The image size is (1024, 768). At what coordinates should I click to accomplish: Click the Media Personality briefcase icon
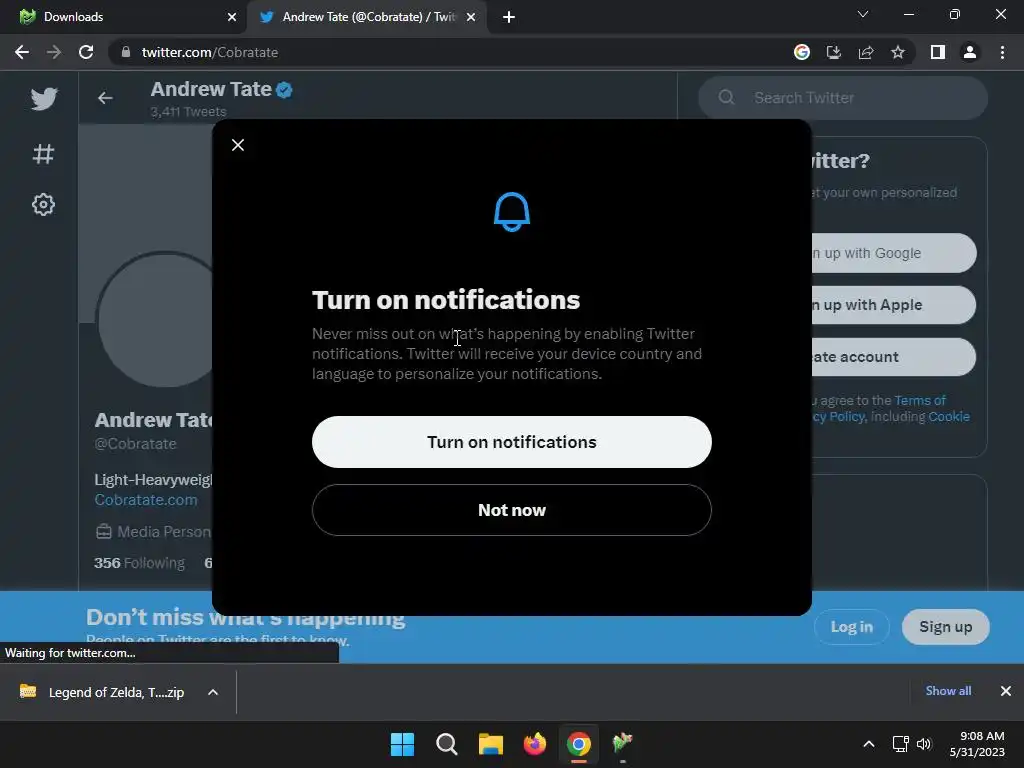pyautogui.click(x=103, y=532)
